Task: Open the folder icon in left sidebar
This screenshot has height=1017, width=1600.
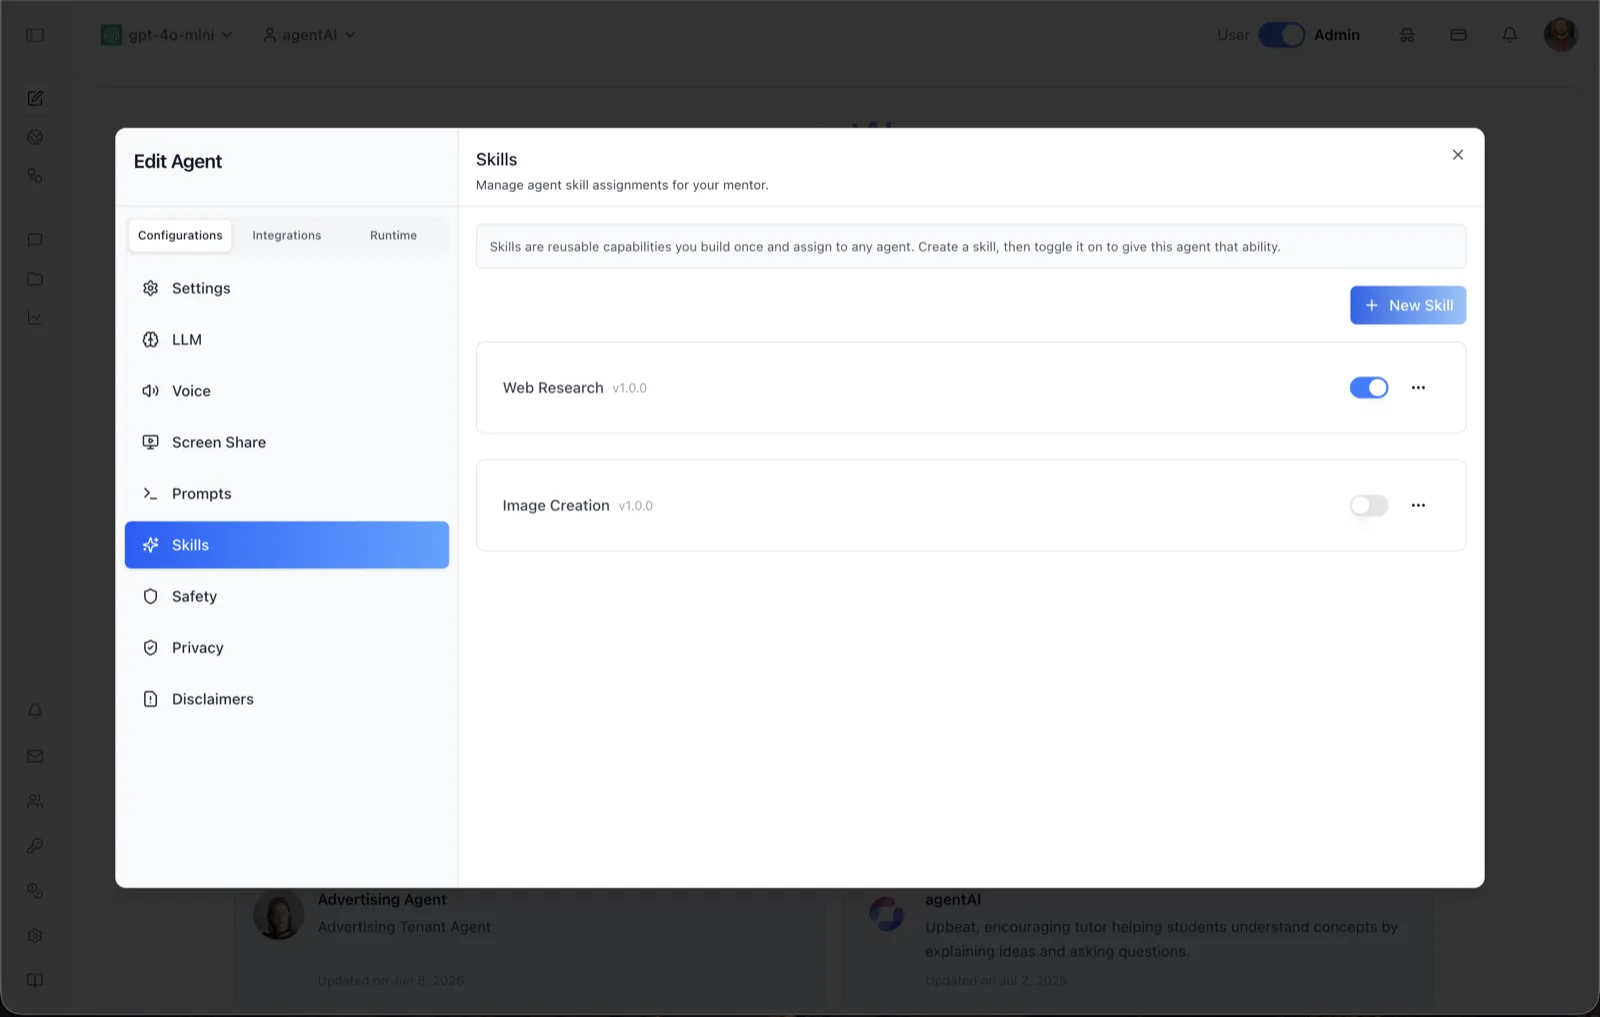Action: coord(35,279)
